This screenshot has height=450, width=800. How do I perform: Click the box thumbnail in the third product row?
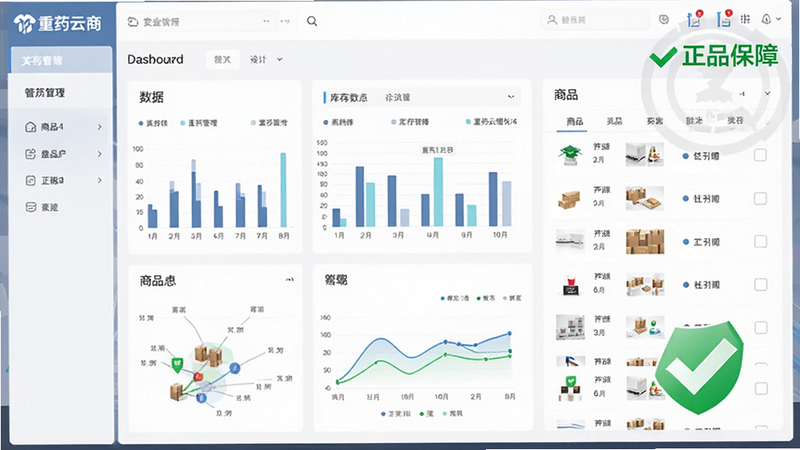click(645, 241)
